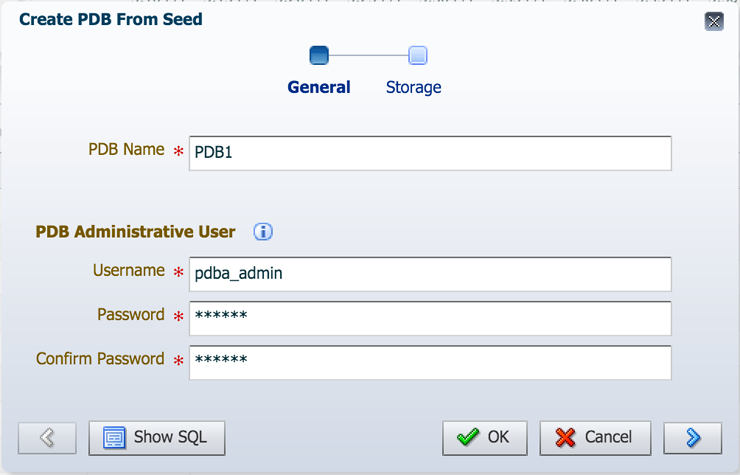Screen dimensions: 740x475
Task: Select the Password input box
Action: tap(429, 318)
